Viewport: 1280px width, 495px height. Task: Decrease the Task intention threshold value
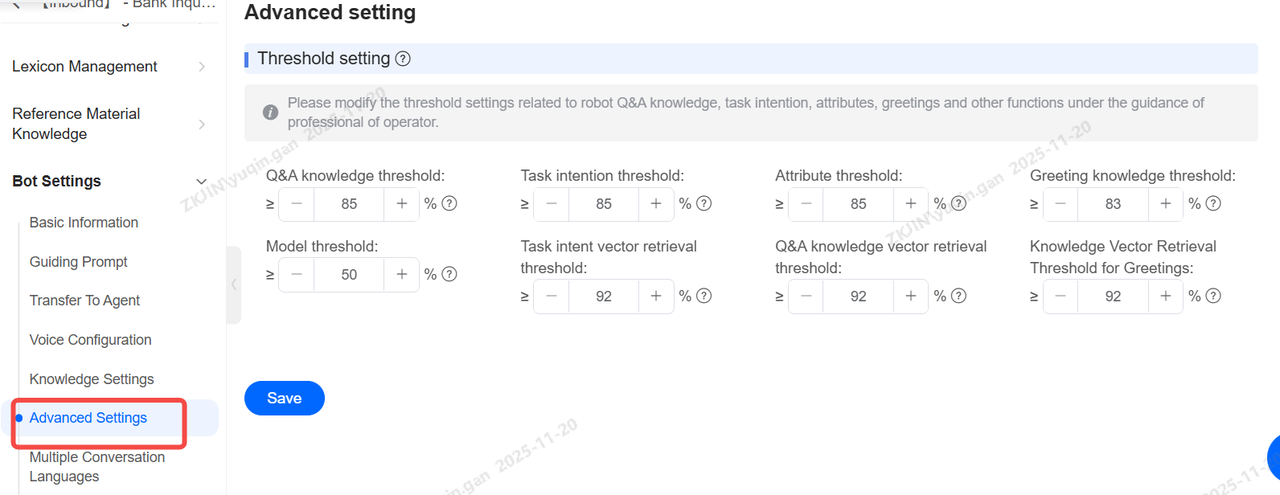click(551, 204)
